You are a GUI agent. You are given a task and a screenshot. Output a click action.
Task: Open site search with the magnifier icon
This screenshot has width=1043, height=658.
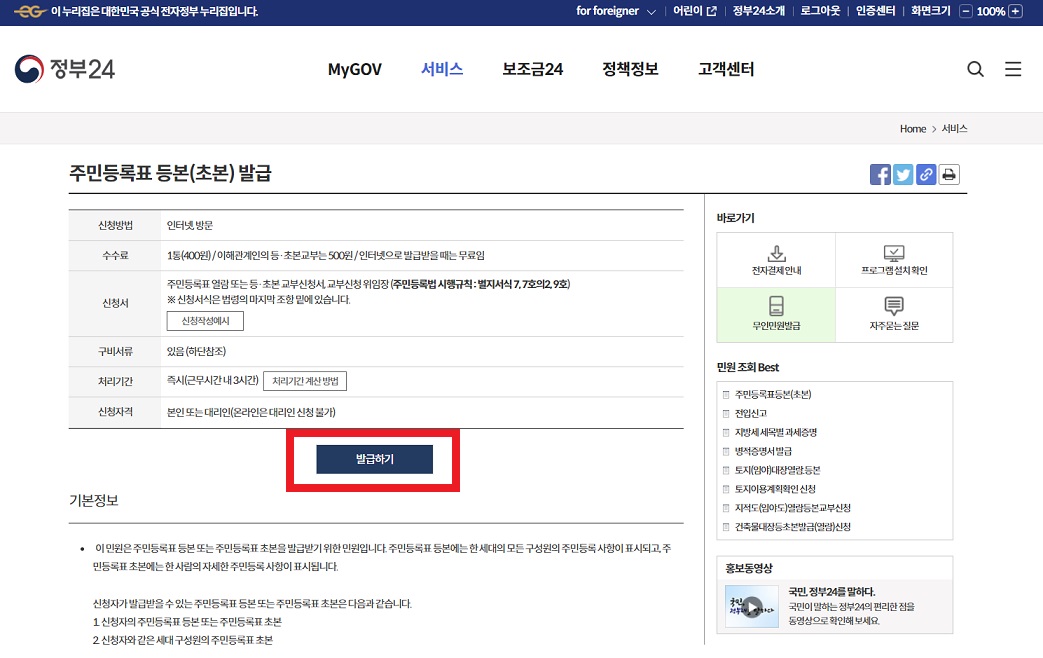(976, 69)
